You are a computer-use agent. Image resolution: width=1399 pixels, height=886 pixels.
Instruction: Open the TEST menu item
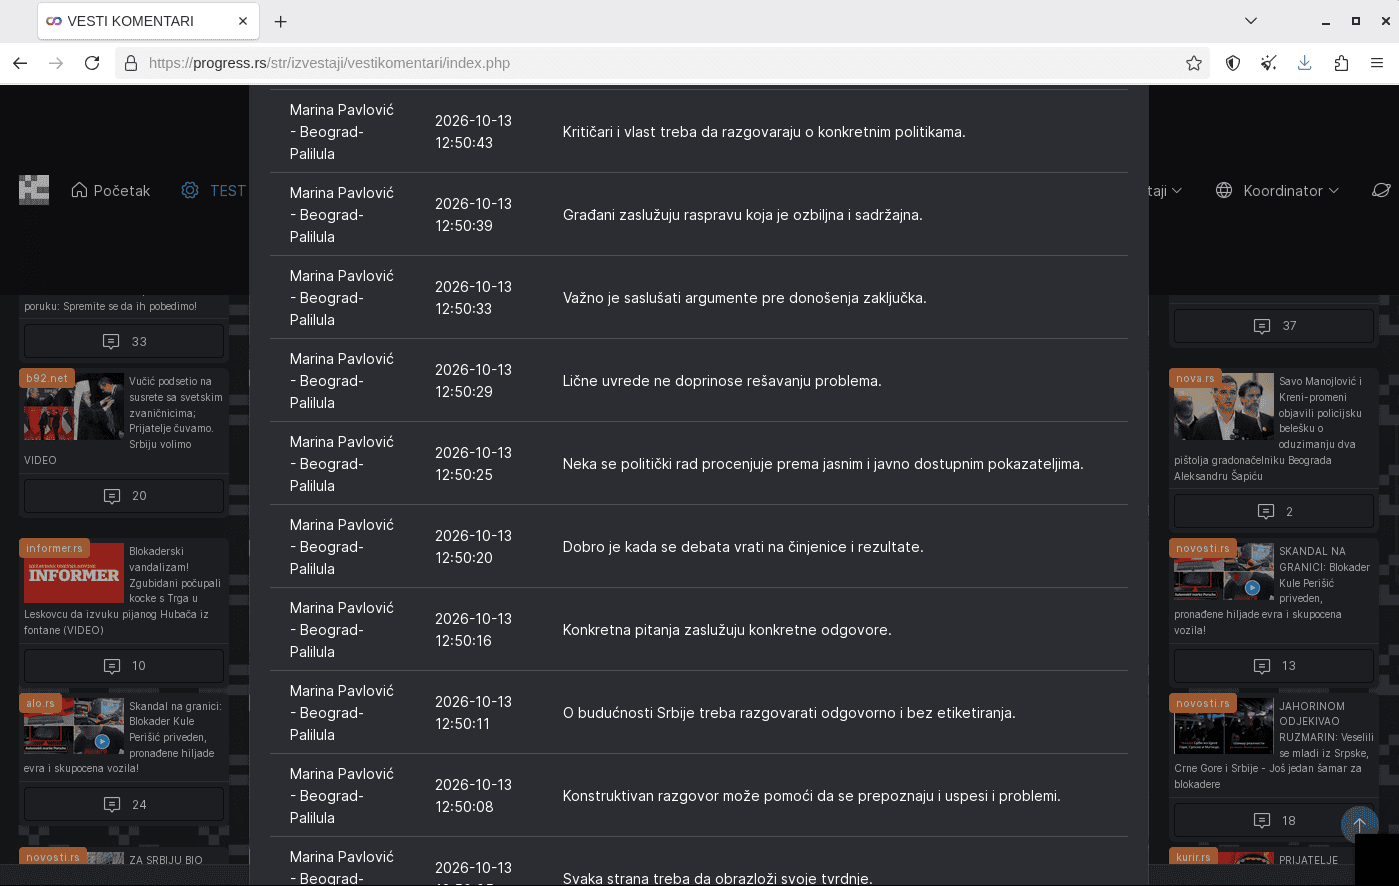pos(213,190)
